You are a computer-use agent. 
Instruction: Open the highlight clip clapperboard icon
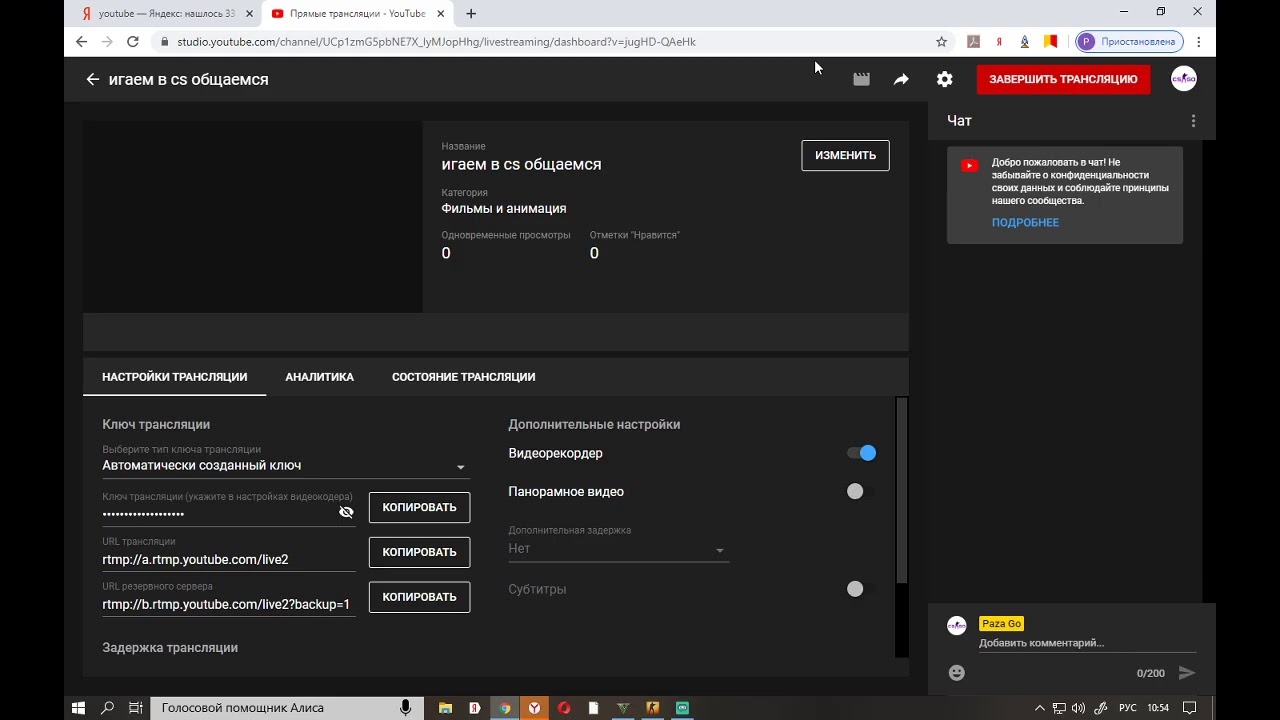pyautogui.click(x=861, y=79)
